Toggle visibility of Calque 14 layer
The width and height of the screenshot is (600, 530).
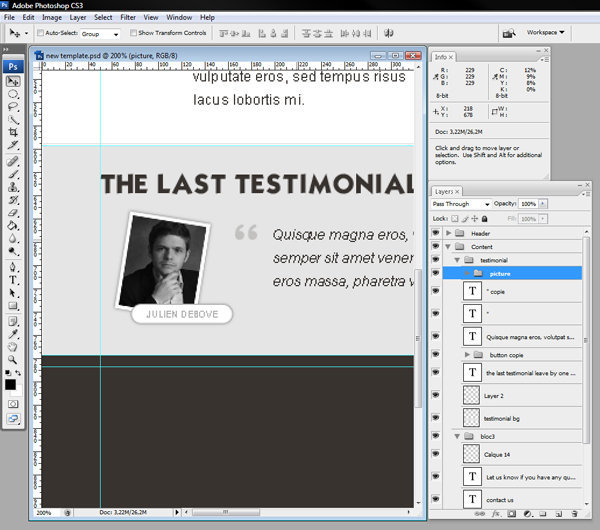pyautogui.click(x=435, y=454)
